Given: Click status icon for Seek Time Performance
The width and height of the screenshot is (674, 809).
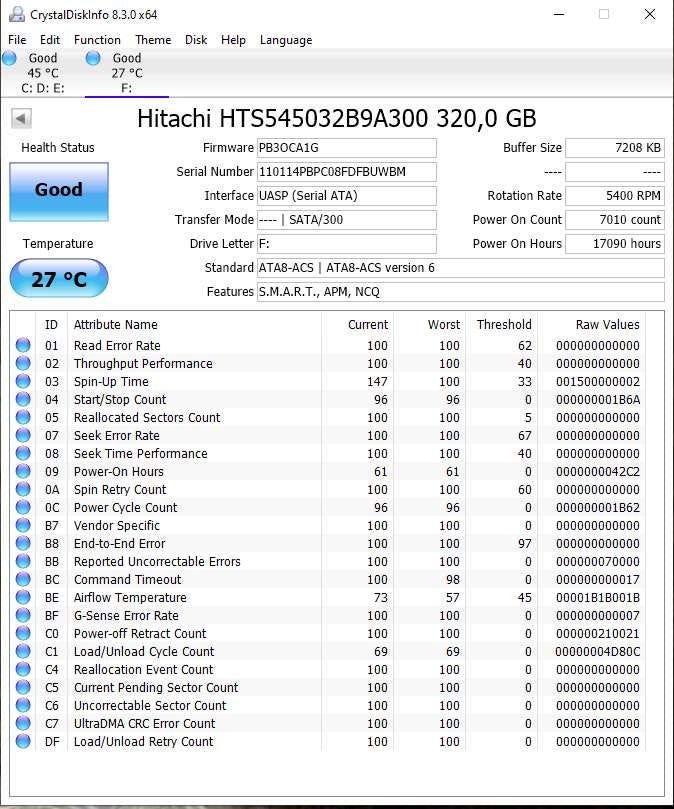Looking at the screenshot, I should pos(23,453).
